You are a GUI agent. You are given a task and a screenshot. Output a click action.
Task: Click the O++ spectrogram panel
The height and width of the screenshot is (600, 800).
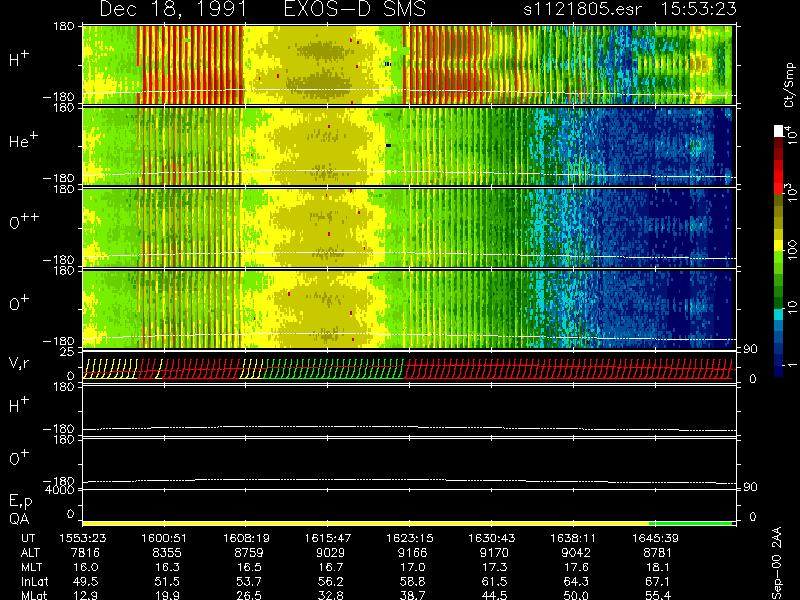(407, 228)
